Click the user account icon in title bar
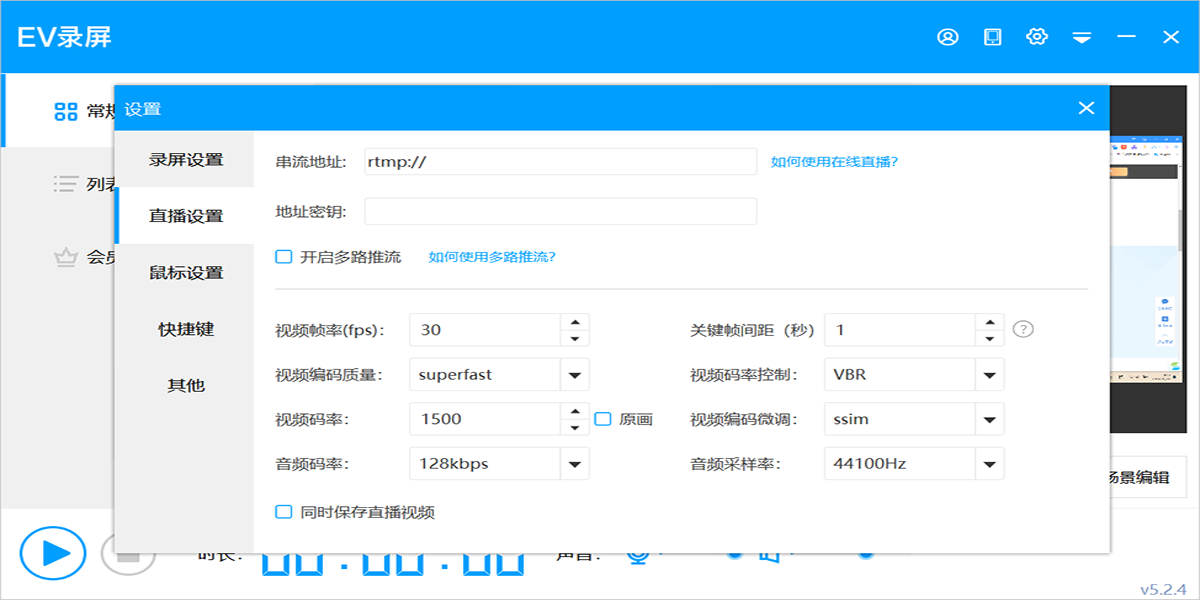This screenshot has width=1200, height=600. click(947, 37)
